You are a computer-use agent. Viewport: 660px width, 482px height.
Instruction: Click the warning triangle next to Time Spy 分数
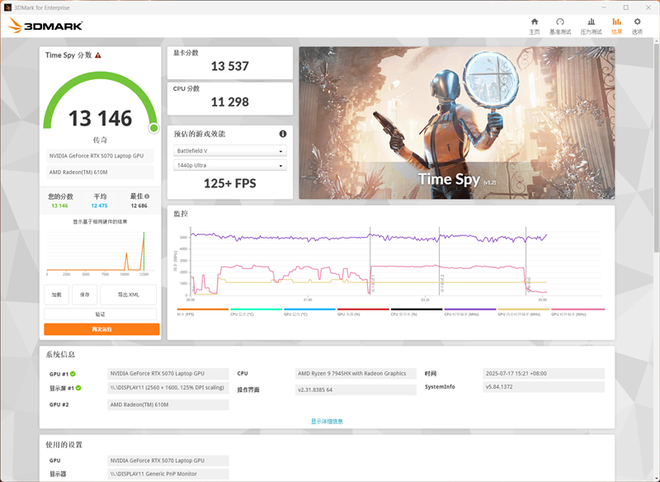coord(98,56)
